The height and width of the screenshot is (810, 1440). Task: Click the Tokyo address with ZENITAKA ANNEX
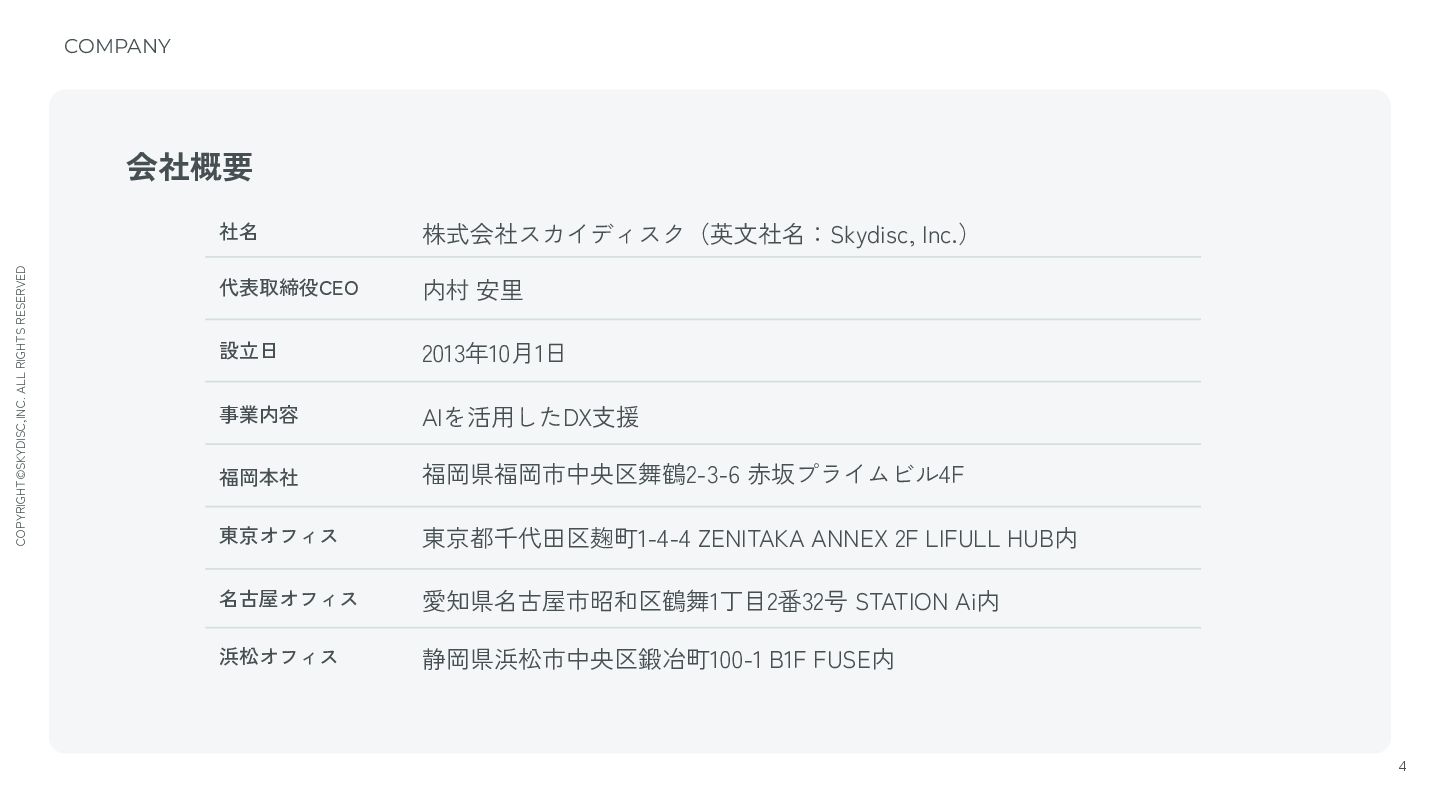749,538
